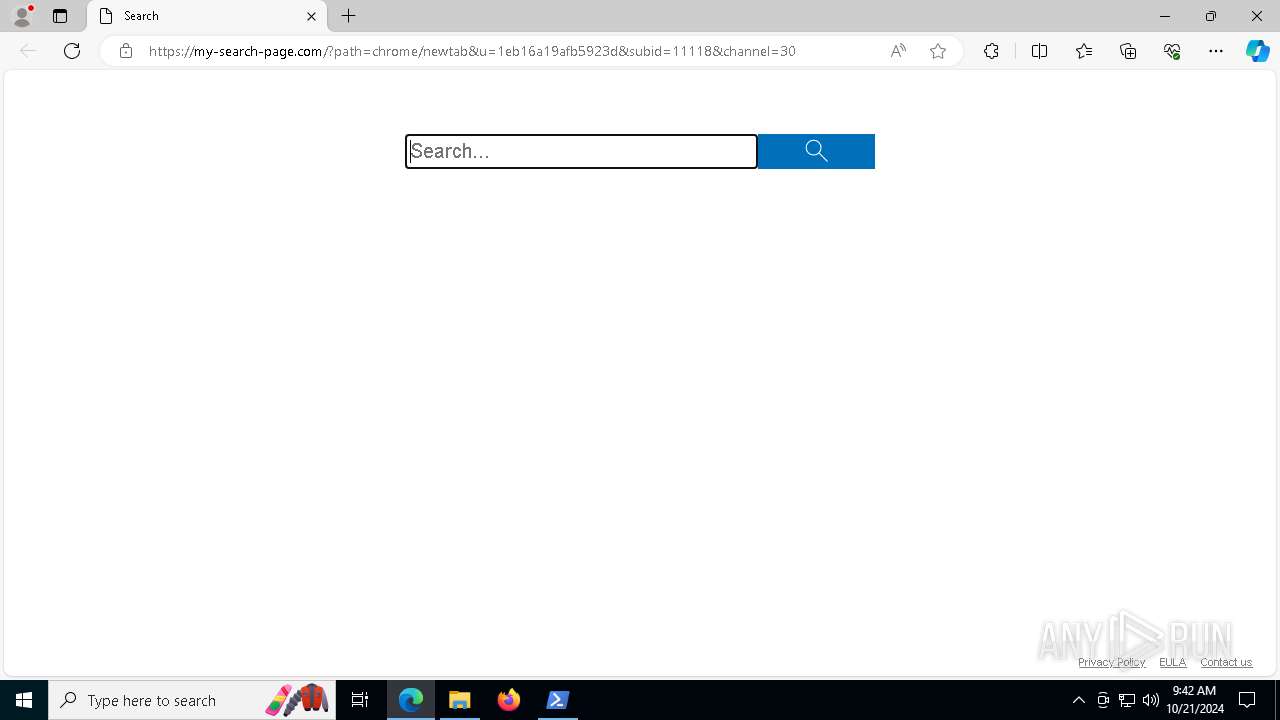1280x720 pixels.
Task: Open the network status tray icon
Action: pos(1127,700)
